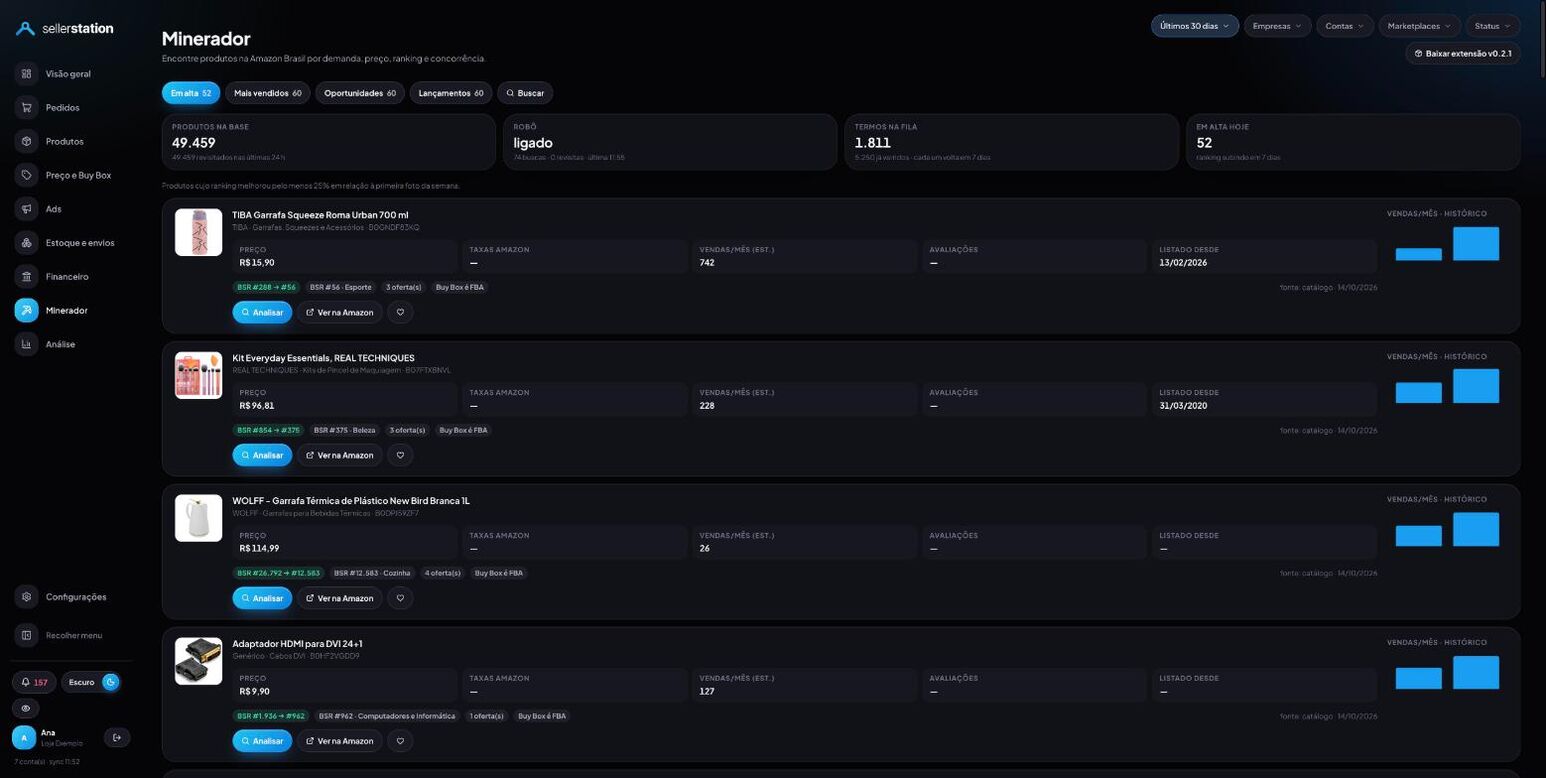The height and width of the screenshot is (778, 1546).
Task: Favorite the Adaptador HDMI para DVI product
Action: point(400,741)
